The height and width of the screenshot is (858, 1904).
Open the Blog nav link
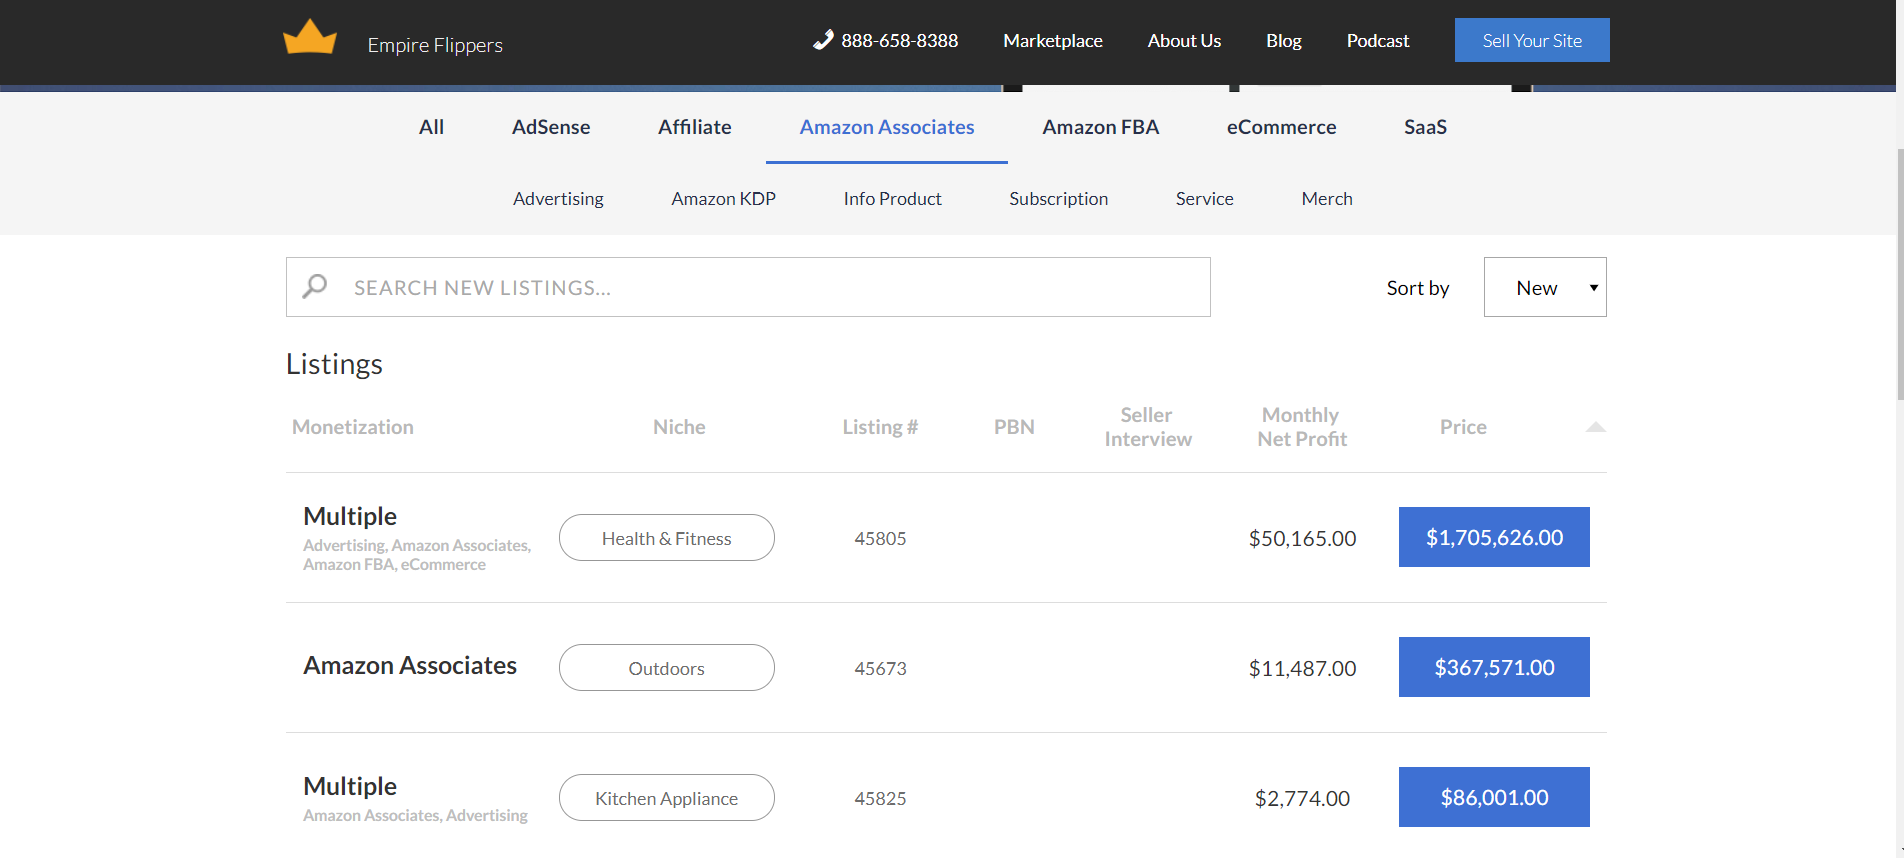point(1283,41)
